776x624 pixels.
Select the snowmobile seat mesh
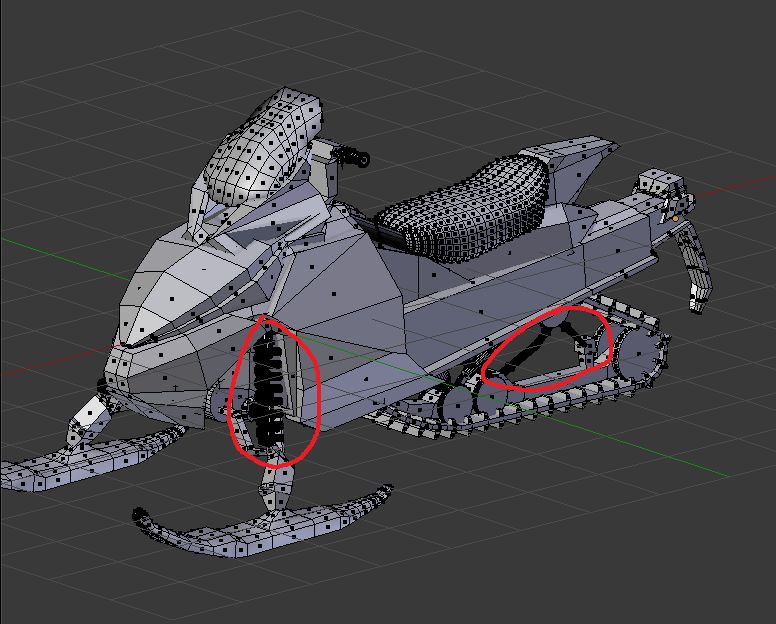[x=463, y=209]
